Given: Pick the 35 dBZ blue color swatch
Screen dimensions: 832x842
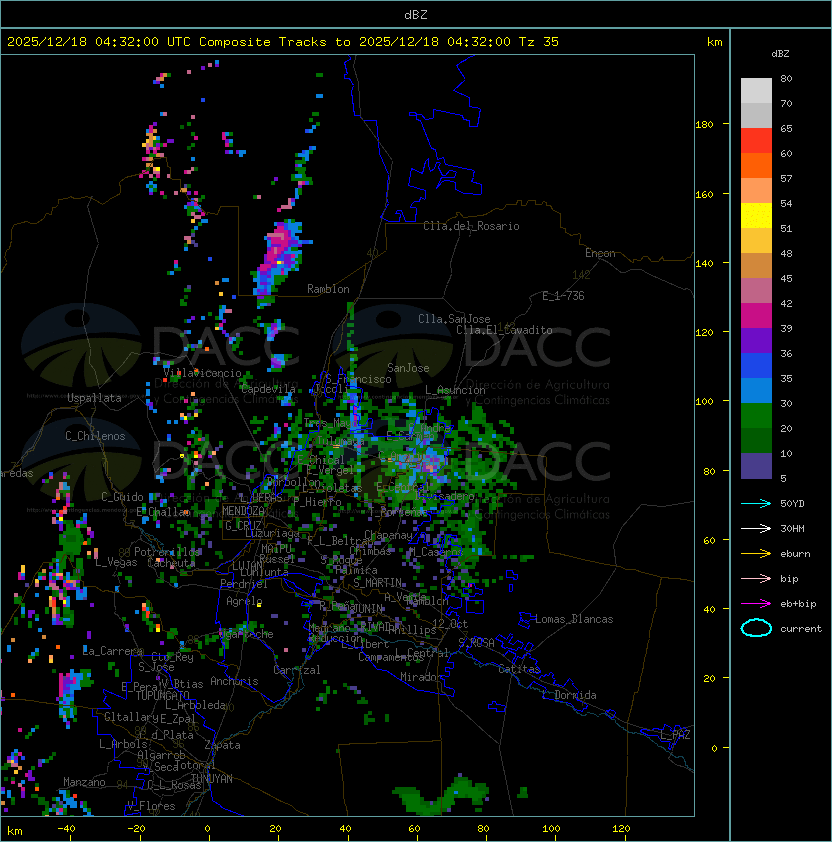Looking at the screenshot, I should pyautogui.click(x=756, y=390).
